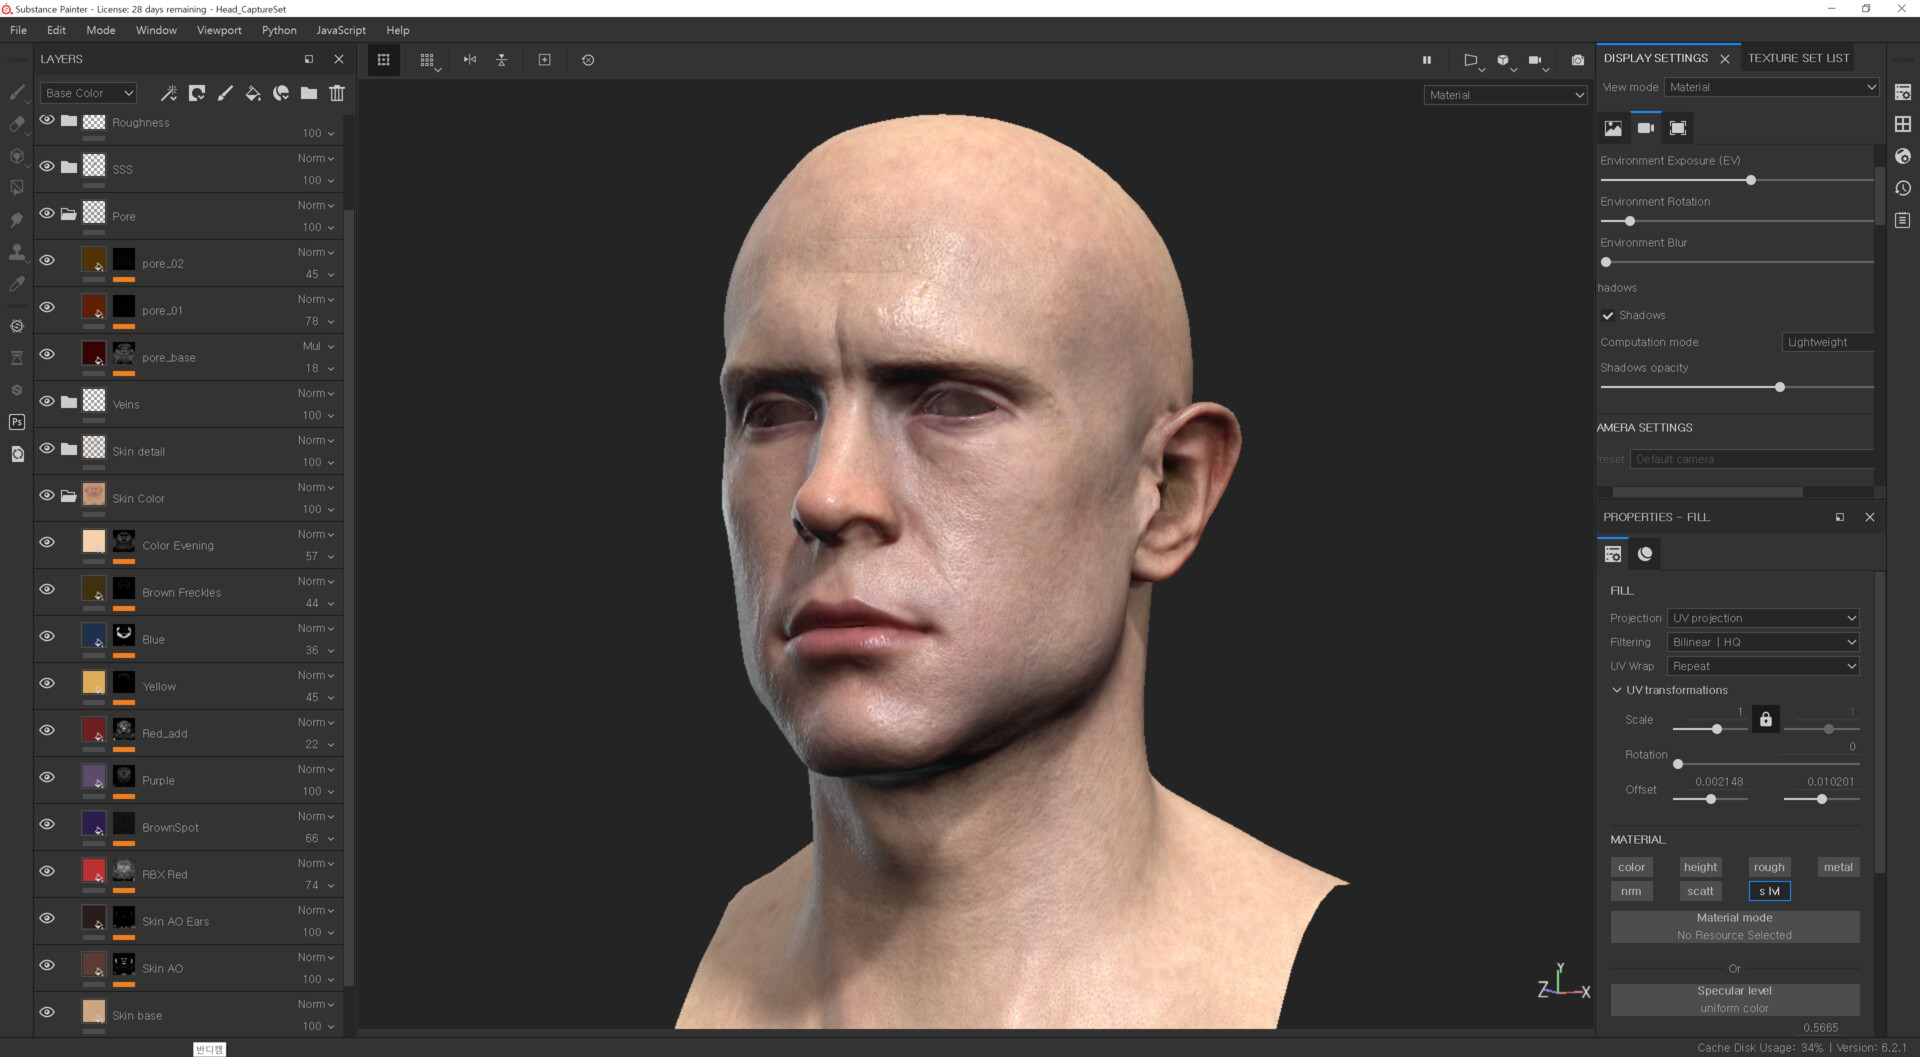Open the Filtering Bilinear HQ dropdown
The height and width of the screenshot is (1057, 1920).
[1762, 641]
